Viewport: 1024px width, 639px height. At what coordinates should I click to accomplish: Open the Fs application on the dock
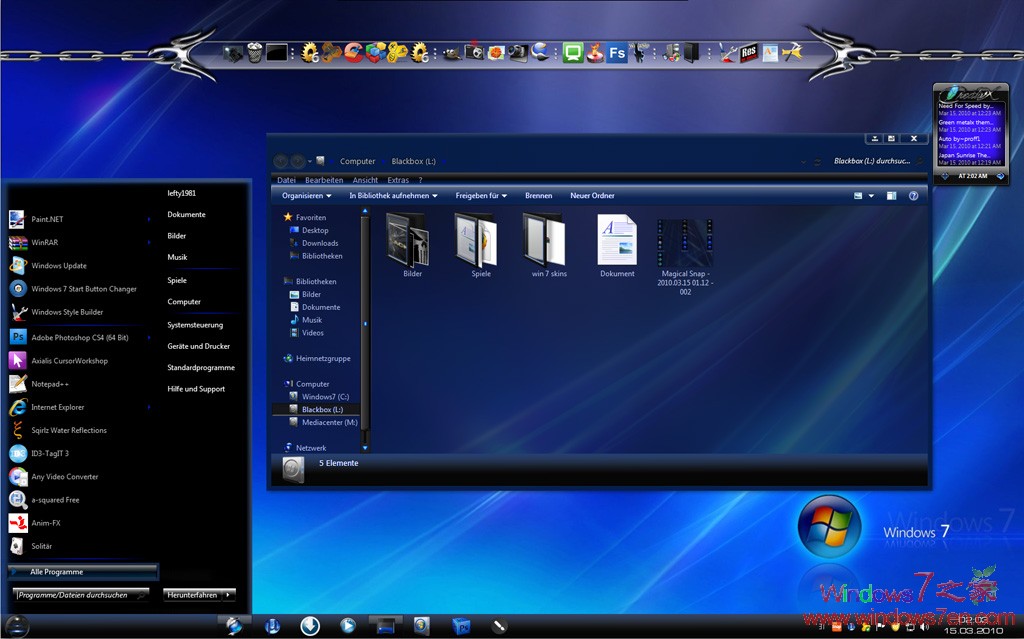click(617, 52)
